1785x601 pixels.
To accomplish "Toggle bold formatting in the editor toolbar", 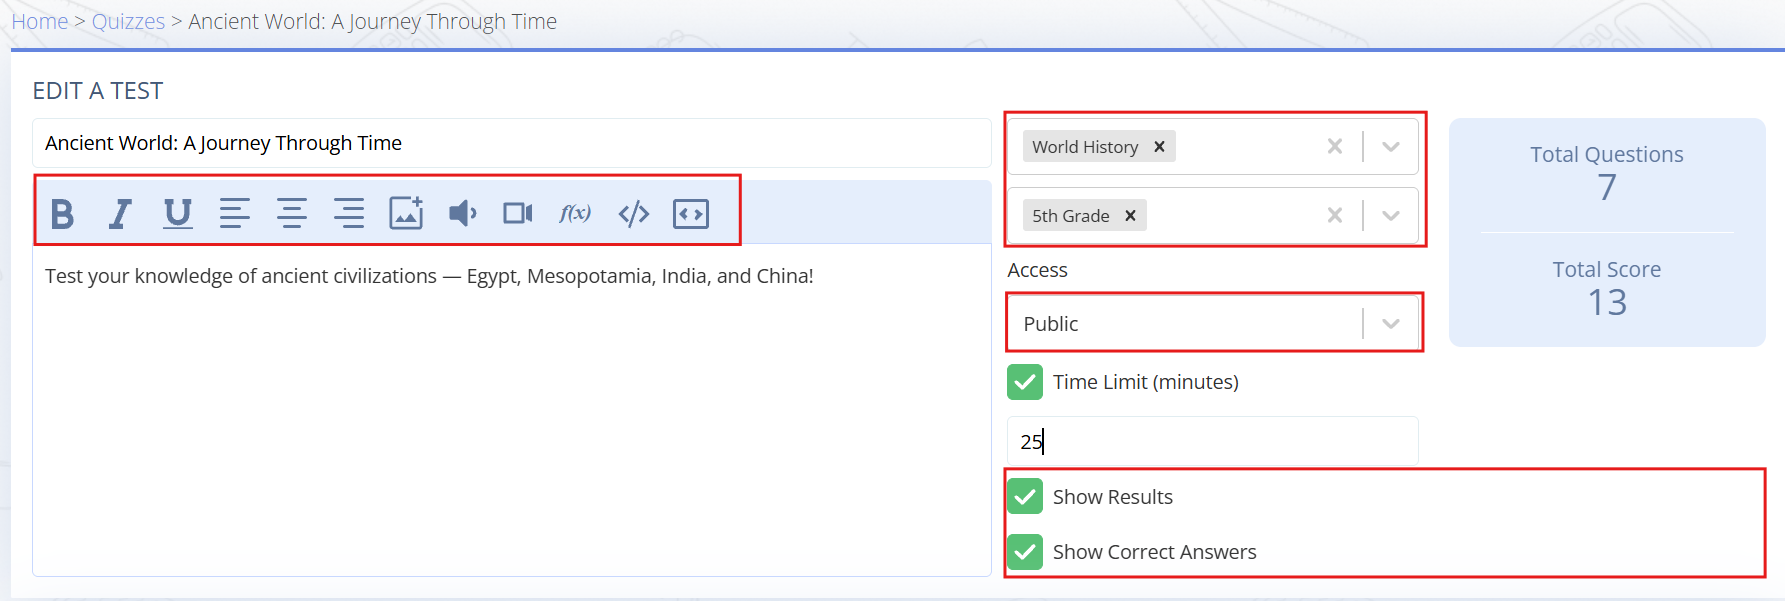I will tap(62, 213).
